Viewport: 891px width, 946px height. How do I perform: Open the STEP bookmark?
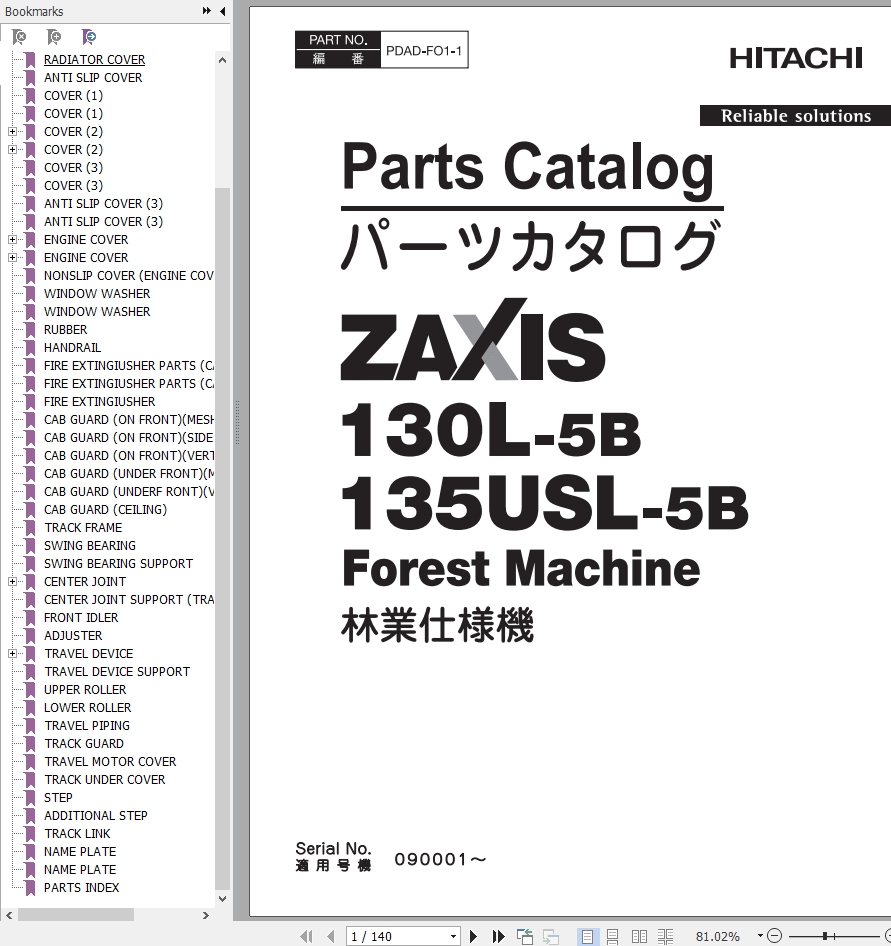click(x=58, y=798)
